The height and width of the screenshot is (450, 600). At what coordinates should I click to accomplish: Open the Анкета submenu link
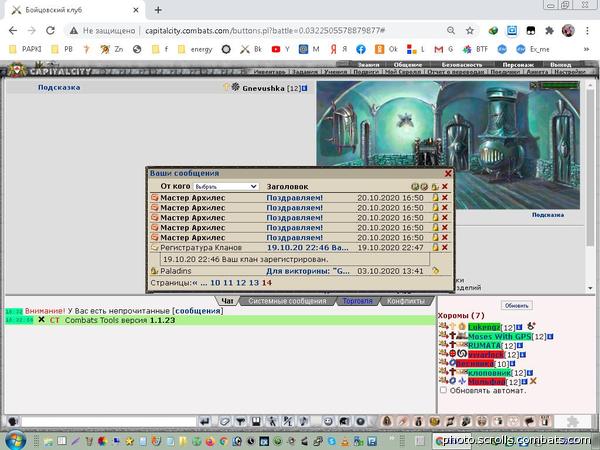pos(537,72)
